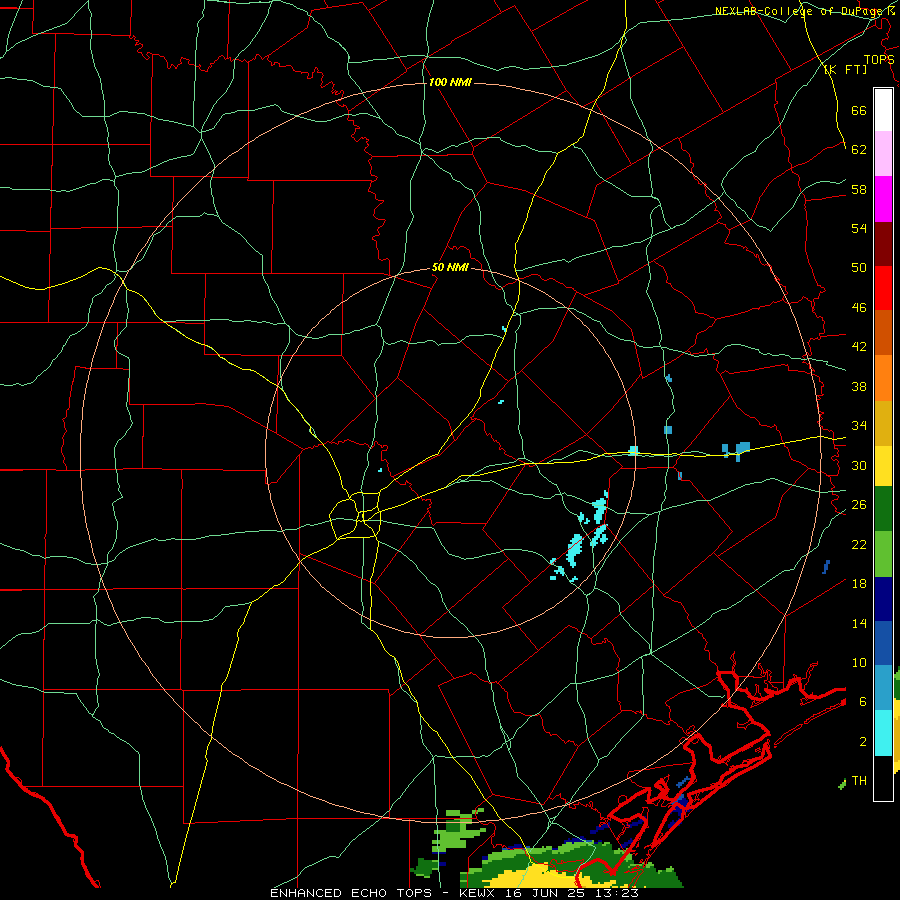Click the legend value 66
This screenshot has width=900, height=900.
pyautogui.click(x=859, y=110)
